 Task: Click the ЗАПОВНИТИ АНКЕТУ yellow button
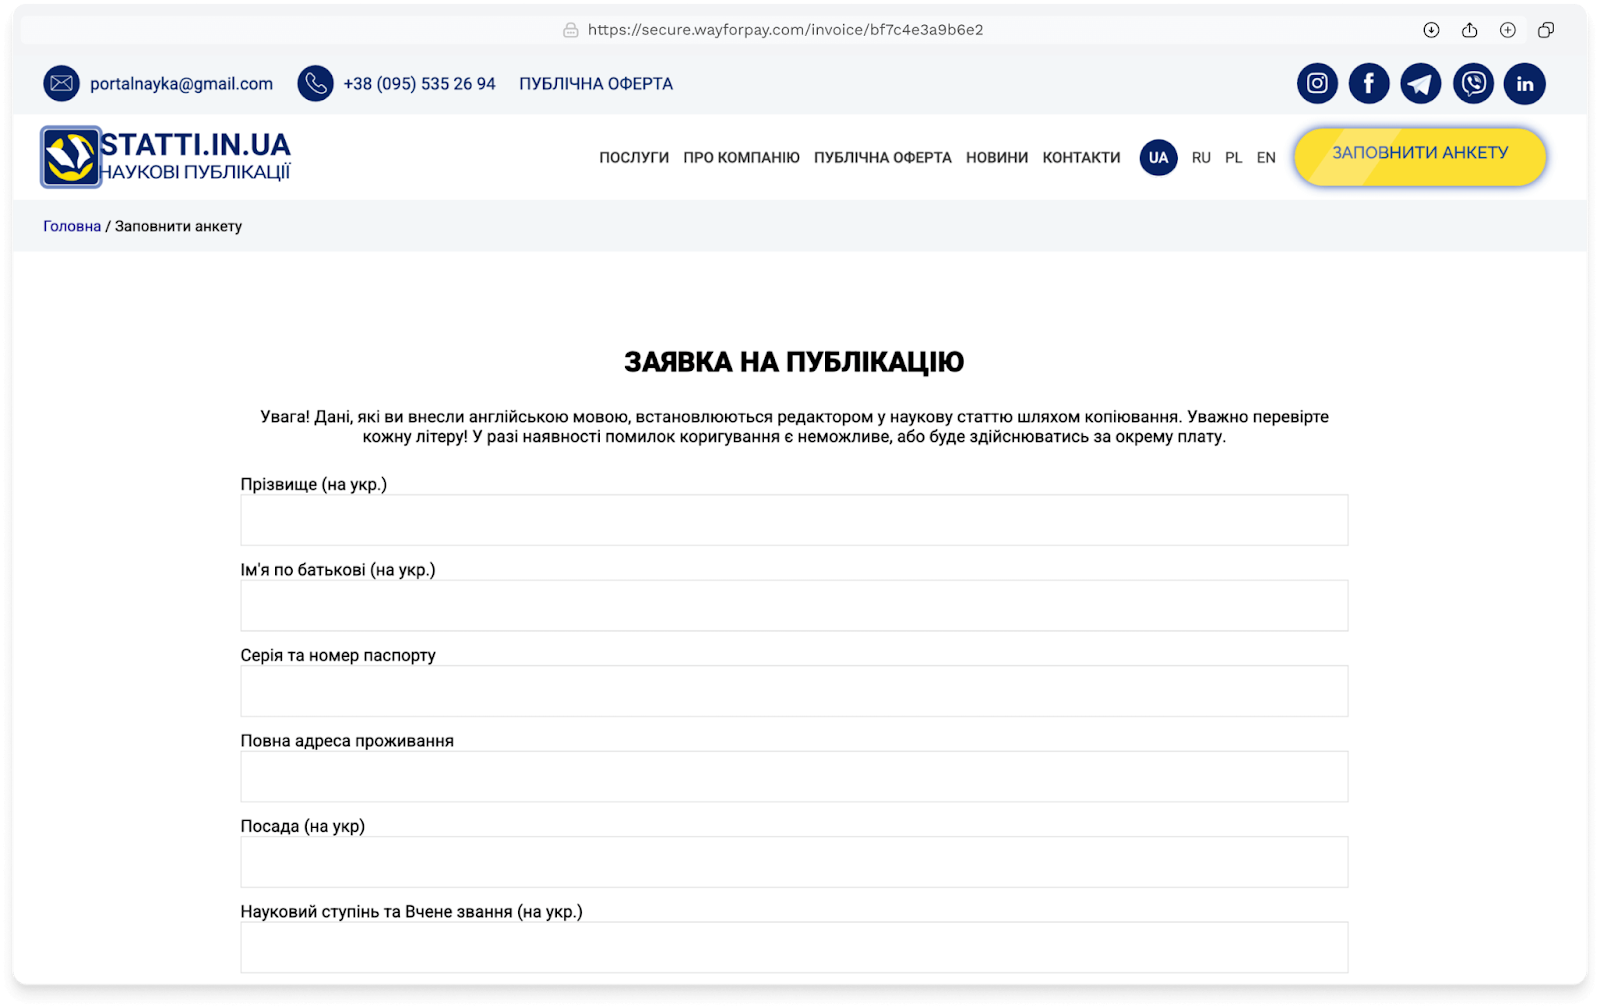(1420, 156)
